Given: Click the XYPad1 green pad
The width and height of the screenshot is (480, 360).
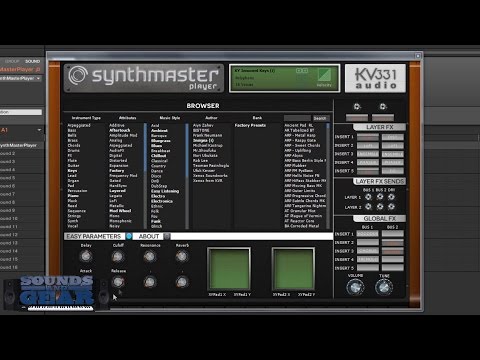Looking at the screenshot, I should coord(229,269).
